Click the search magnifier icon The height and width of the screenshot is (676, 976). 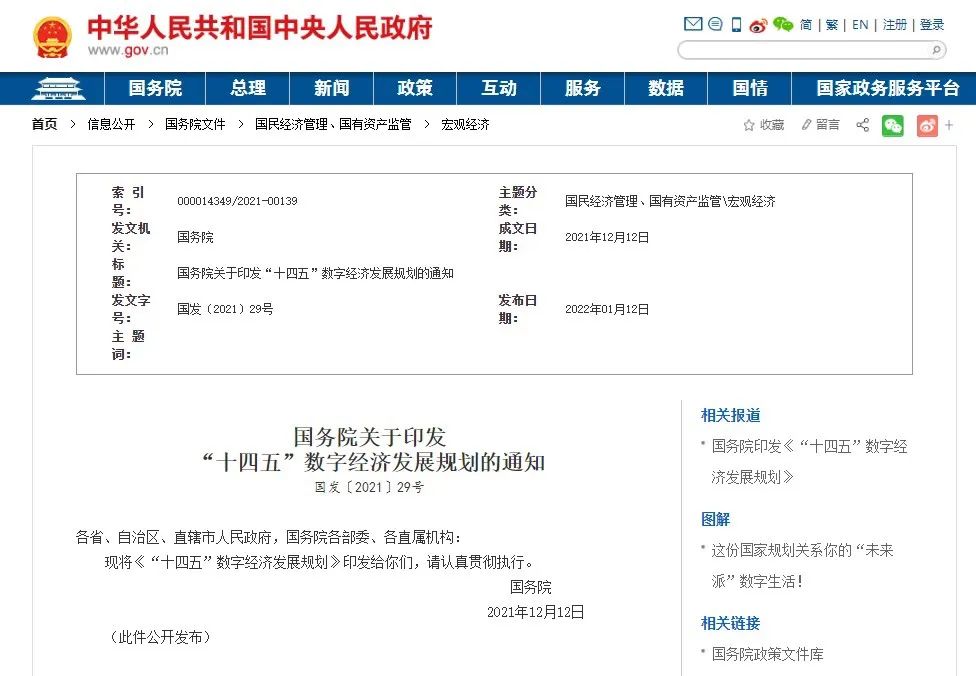[x=936, y=50]
